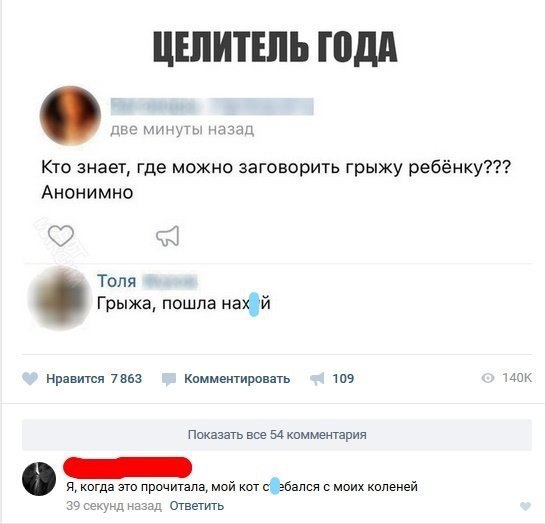Open the dark avatar of last commenter
This screenshot has width=545, height=524.
pyautogui.click(x=39, y=479)
